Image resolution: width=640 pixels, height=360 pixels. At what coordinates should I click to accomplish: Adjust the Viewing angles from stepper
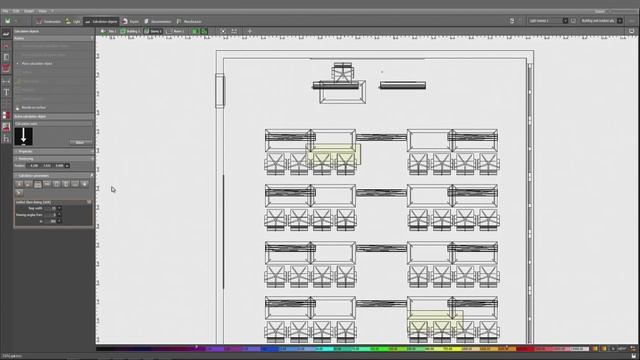pos(59,215)
